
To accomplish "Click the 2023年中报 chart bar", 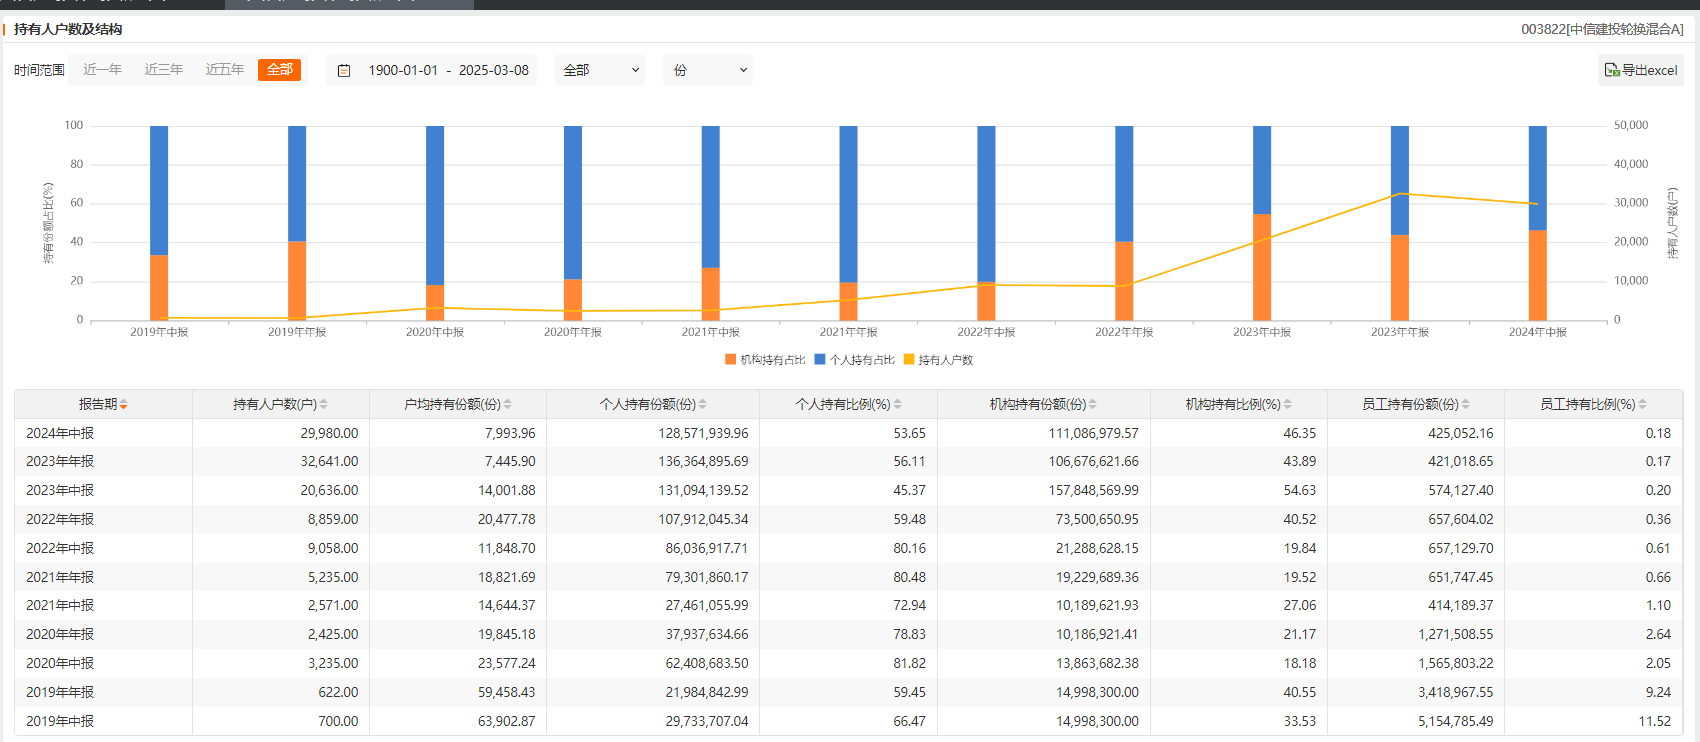I will pyautogui.click(x=1262, y=223).
